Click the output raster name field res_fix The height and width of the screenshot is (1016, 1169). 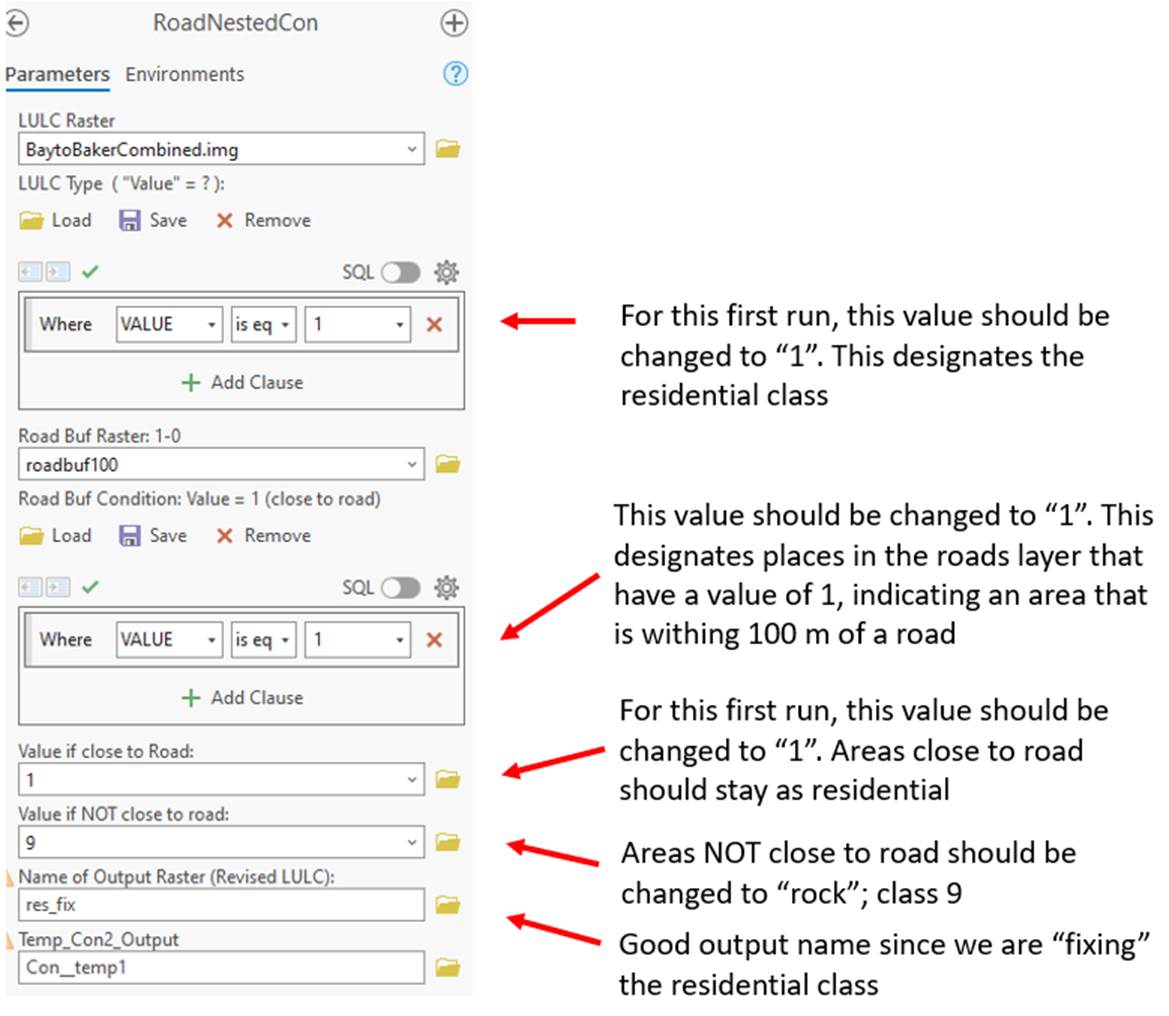pyautogui.click(x=221, y=905)
